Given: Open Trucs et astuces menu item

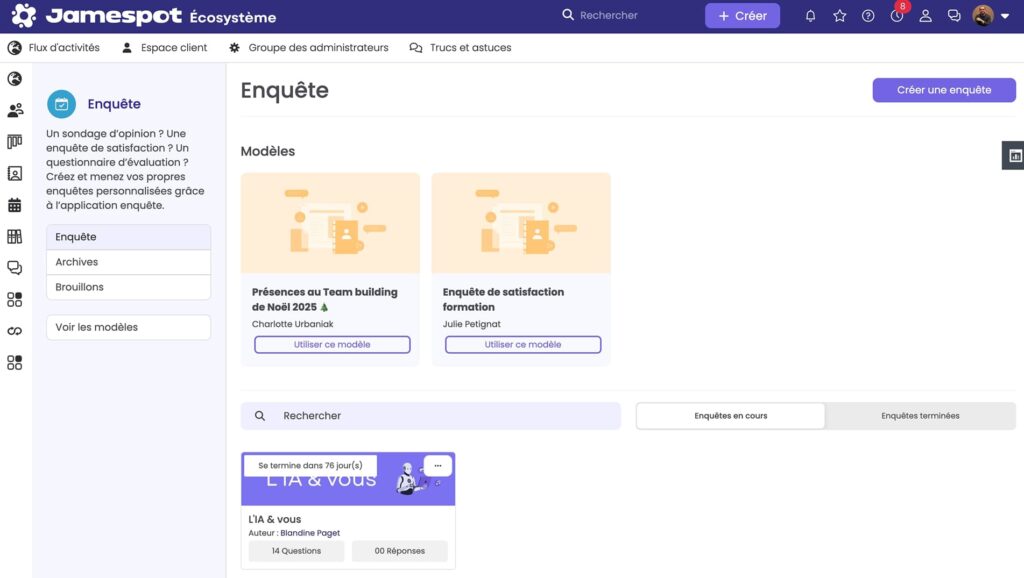Looking at the screenshot, I should click(460, 48).
